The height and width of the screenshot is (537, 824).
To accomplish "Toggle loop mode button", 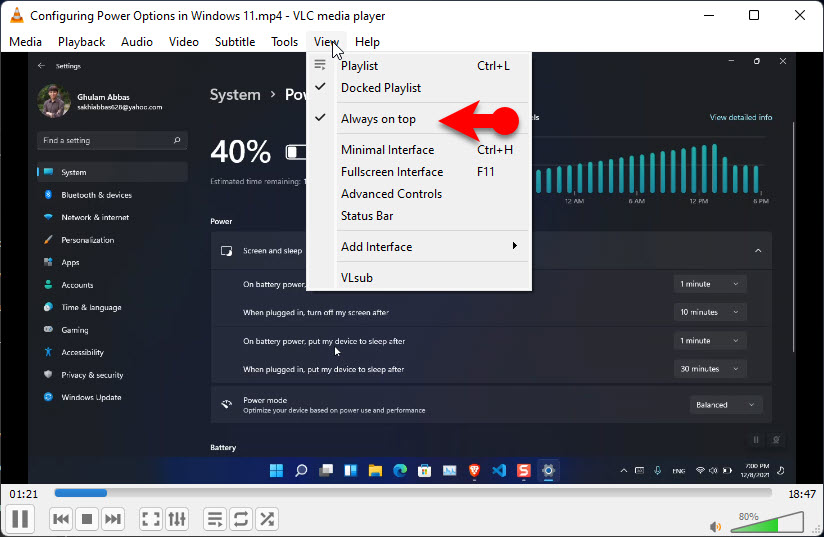I will coord(241,519).
